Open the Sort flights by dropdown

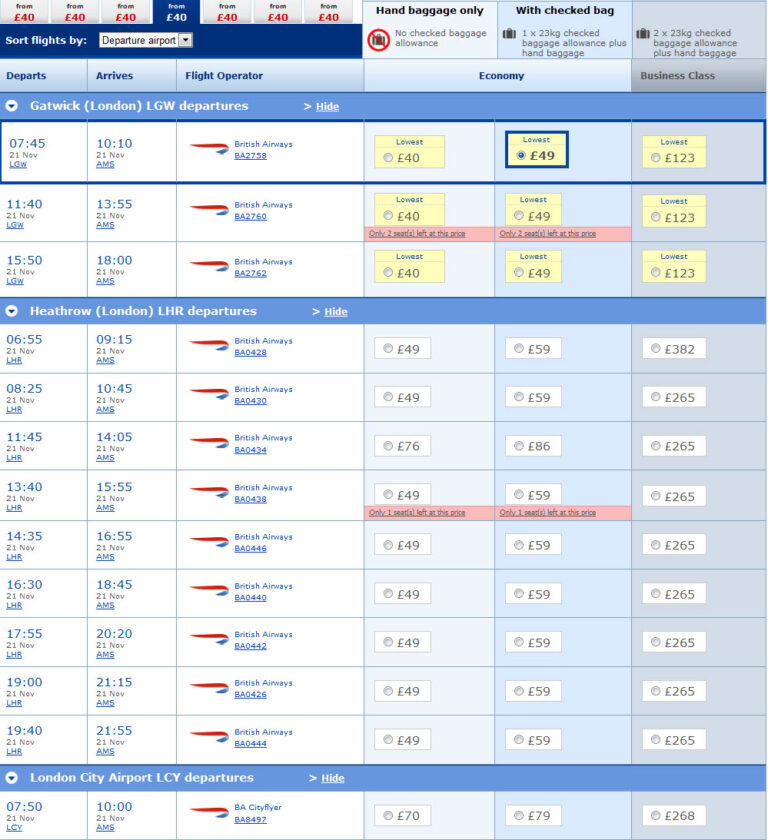click(145, 40)
